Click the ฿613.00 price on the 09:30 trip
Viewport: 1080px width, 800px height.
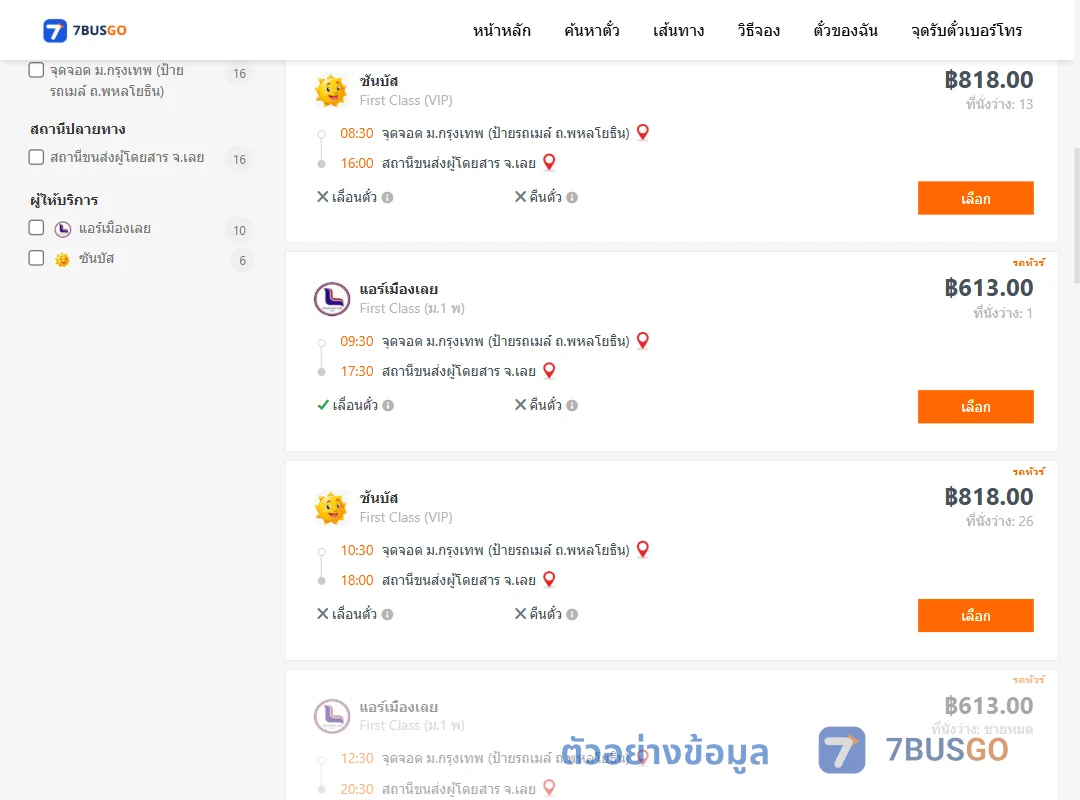coord(988,288)
